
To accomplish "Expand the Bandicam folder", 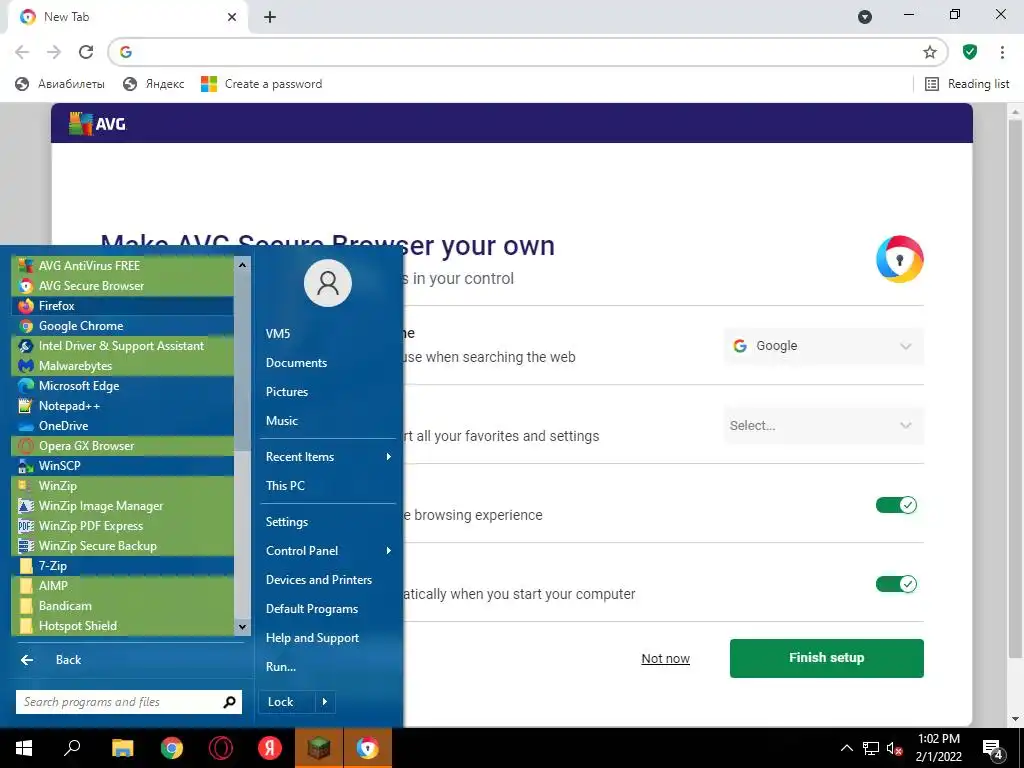I will (x=123, y=606).
